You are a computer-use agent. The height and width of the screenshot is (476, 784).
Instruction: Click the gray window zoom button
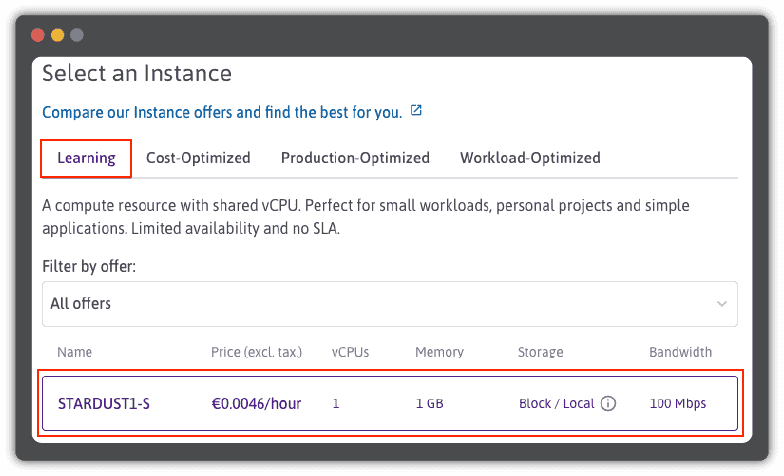pyautogui.click(x=77, y=35)
